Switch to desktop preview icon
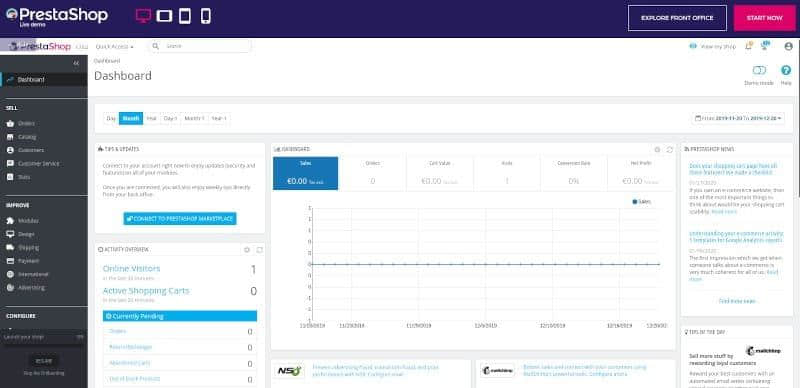This screenshot has height=388, width=800. click(x=143, y=16)
